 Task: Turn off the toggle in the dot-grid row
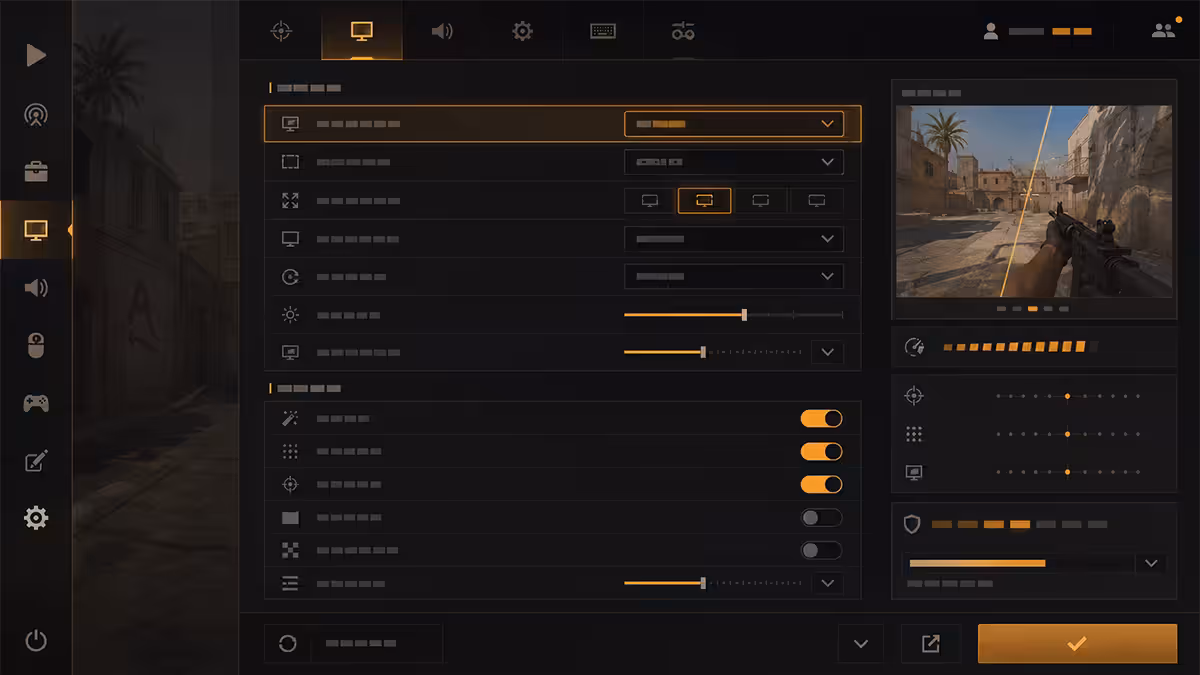point(821,452)
